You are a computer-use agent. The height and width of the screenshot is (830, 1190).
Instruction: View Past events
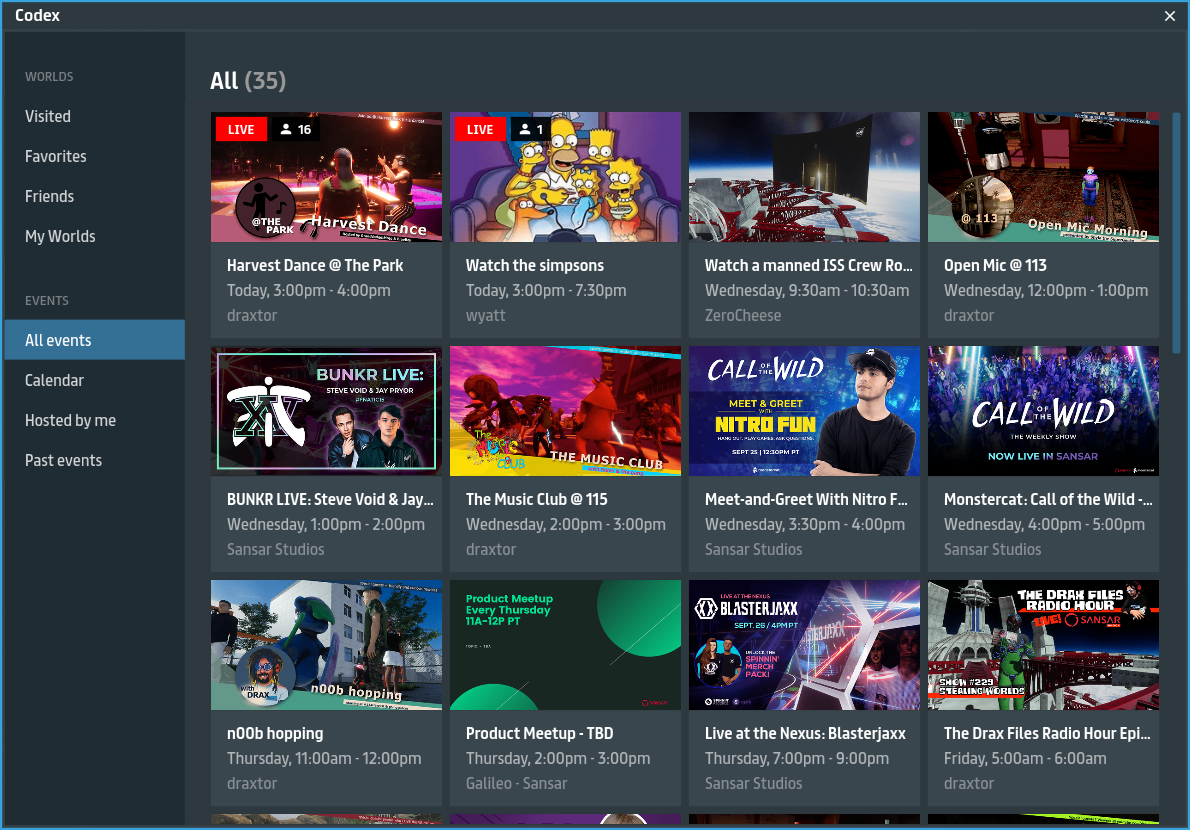click(x=63, y=460)
